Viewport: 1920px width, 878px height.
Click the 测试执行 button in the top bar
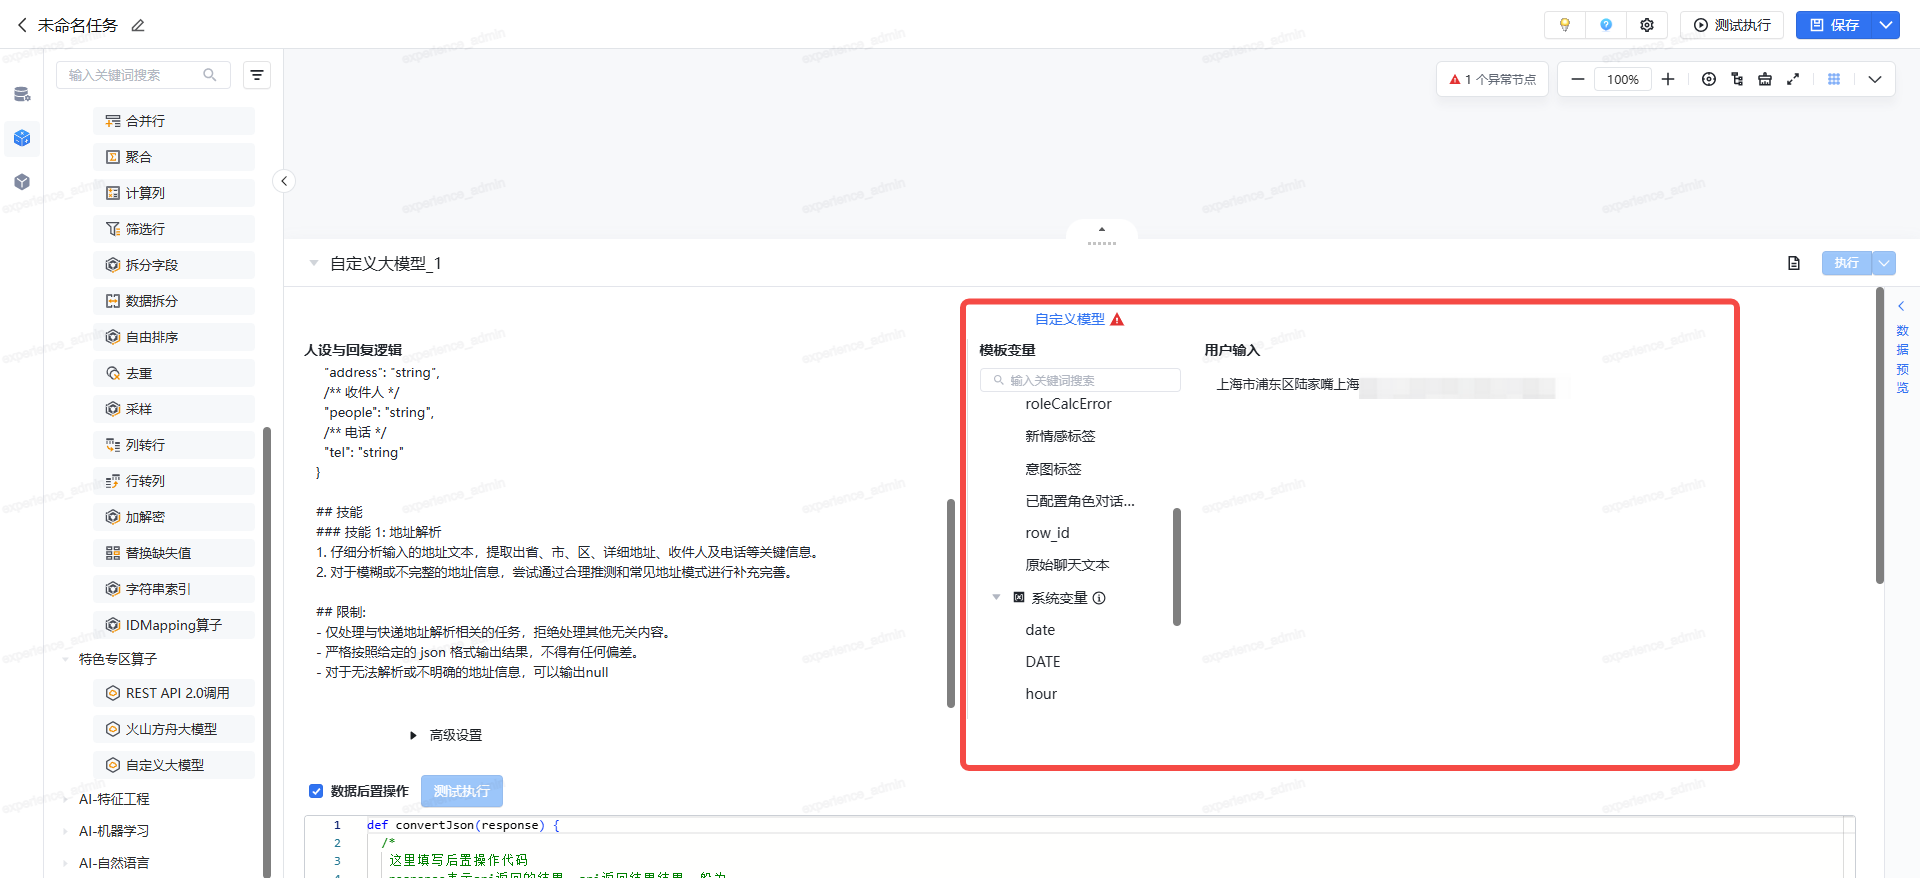click(1732, 25)
